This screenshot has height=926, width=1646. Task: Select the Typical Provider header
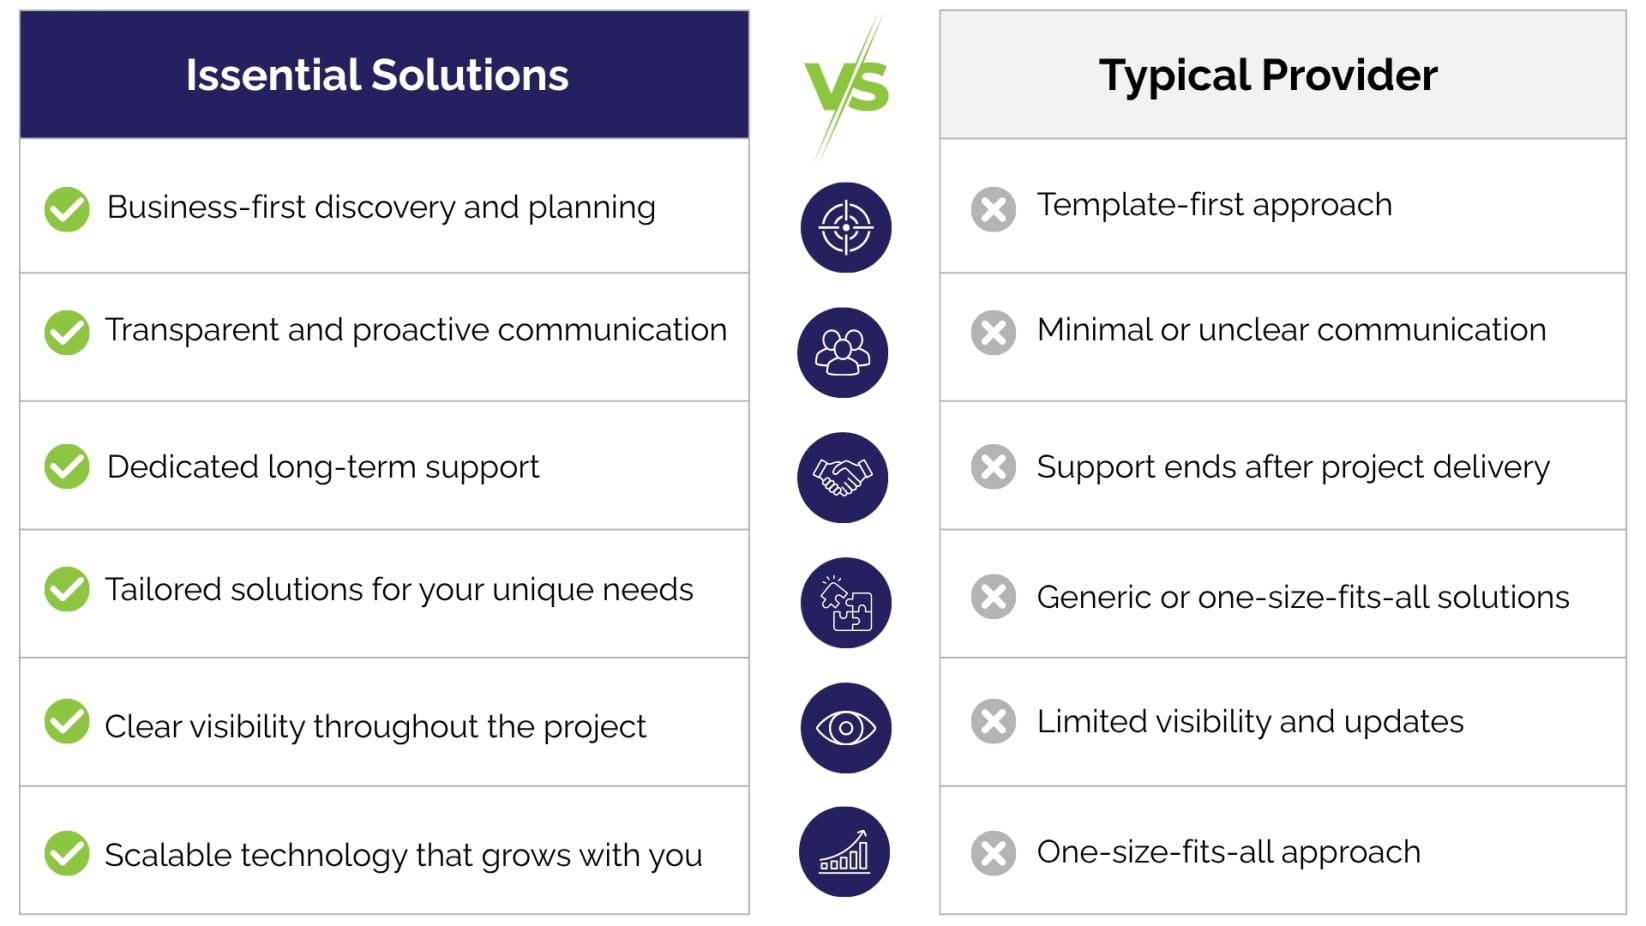(1282, 75)
